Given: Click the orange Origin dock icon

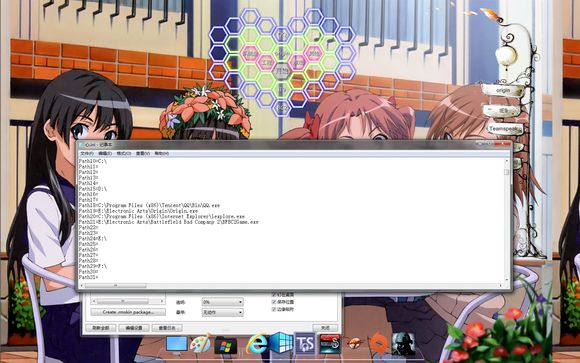Looking at the screenshot, I should [379, 343].
